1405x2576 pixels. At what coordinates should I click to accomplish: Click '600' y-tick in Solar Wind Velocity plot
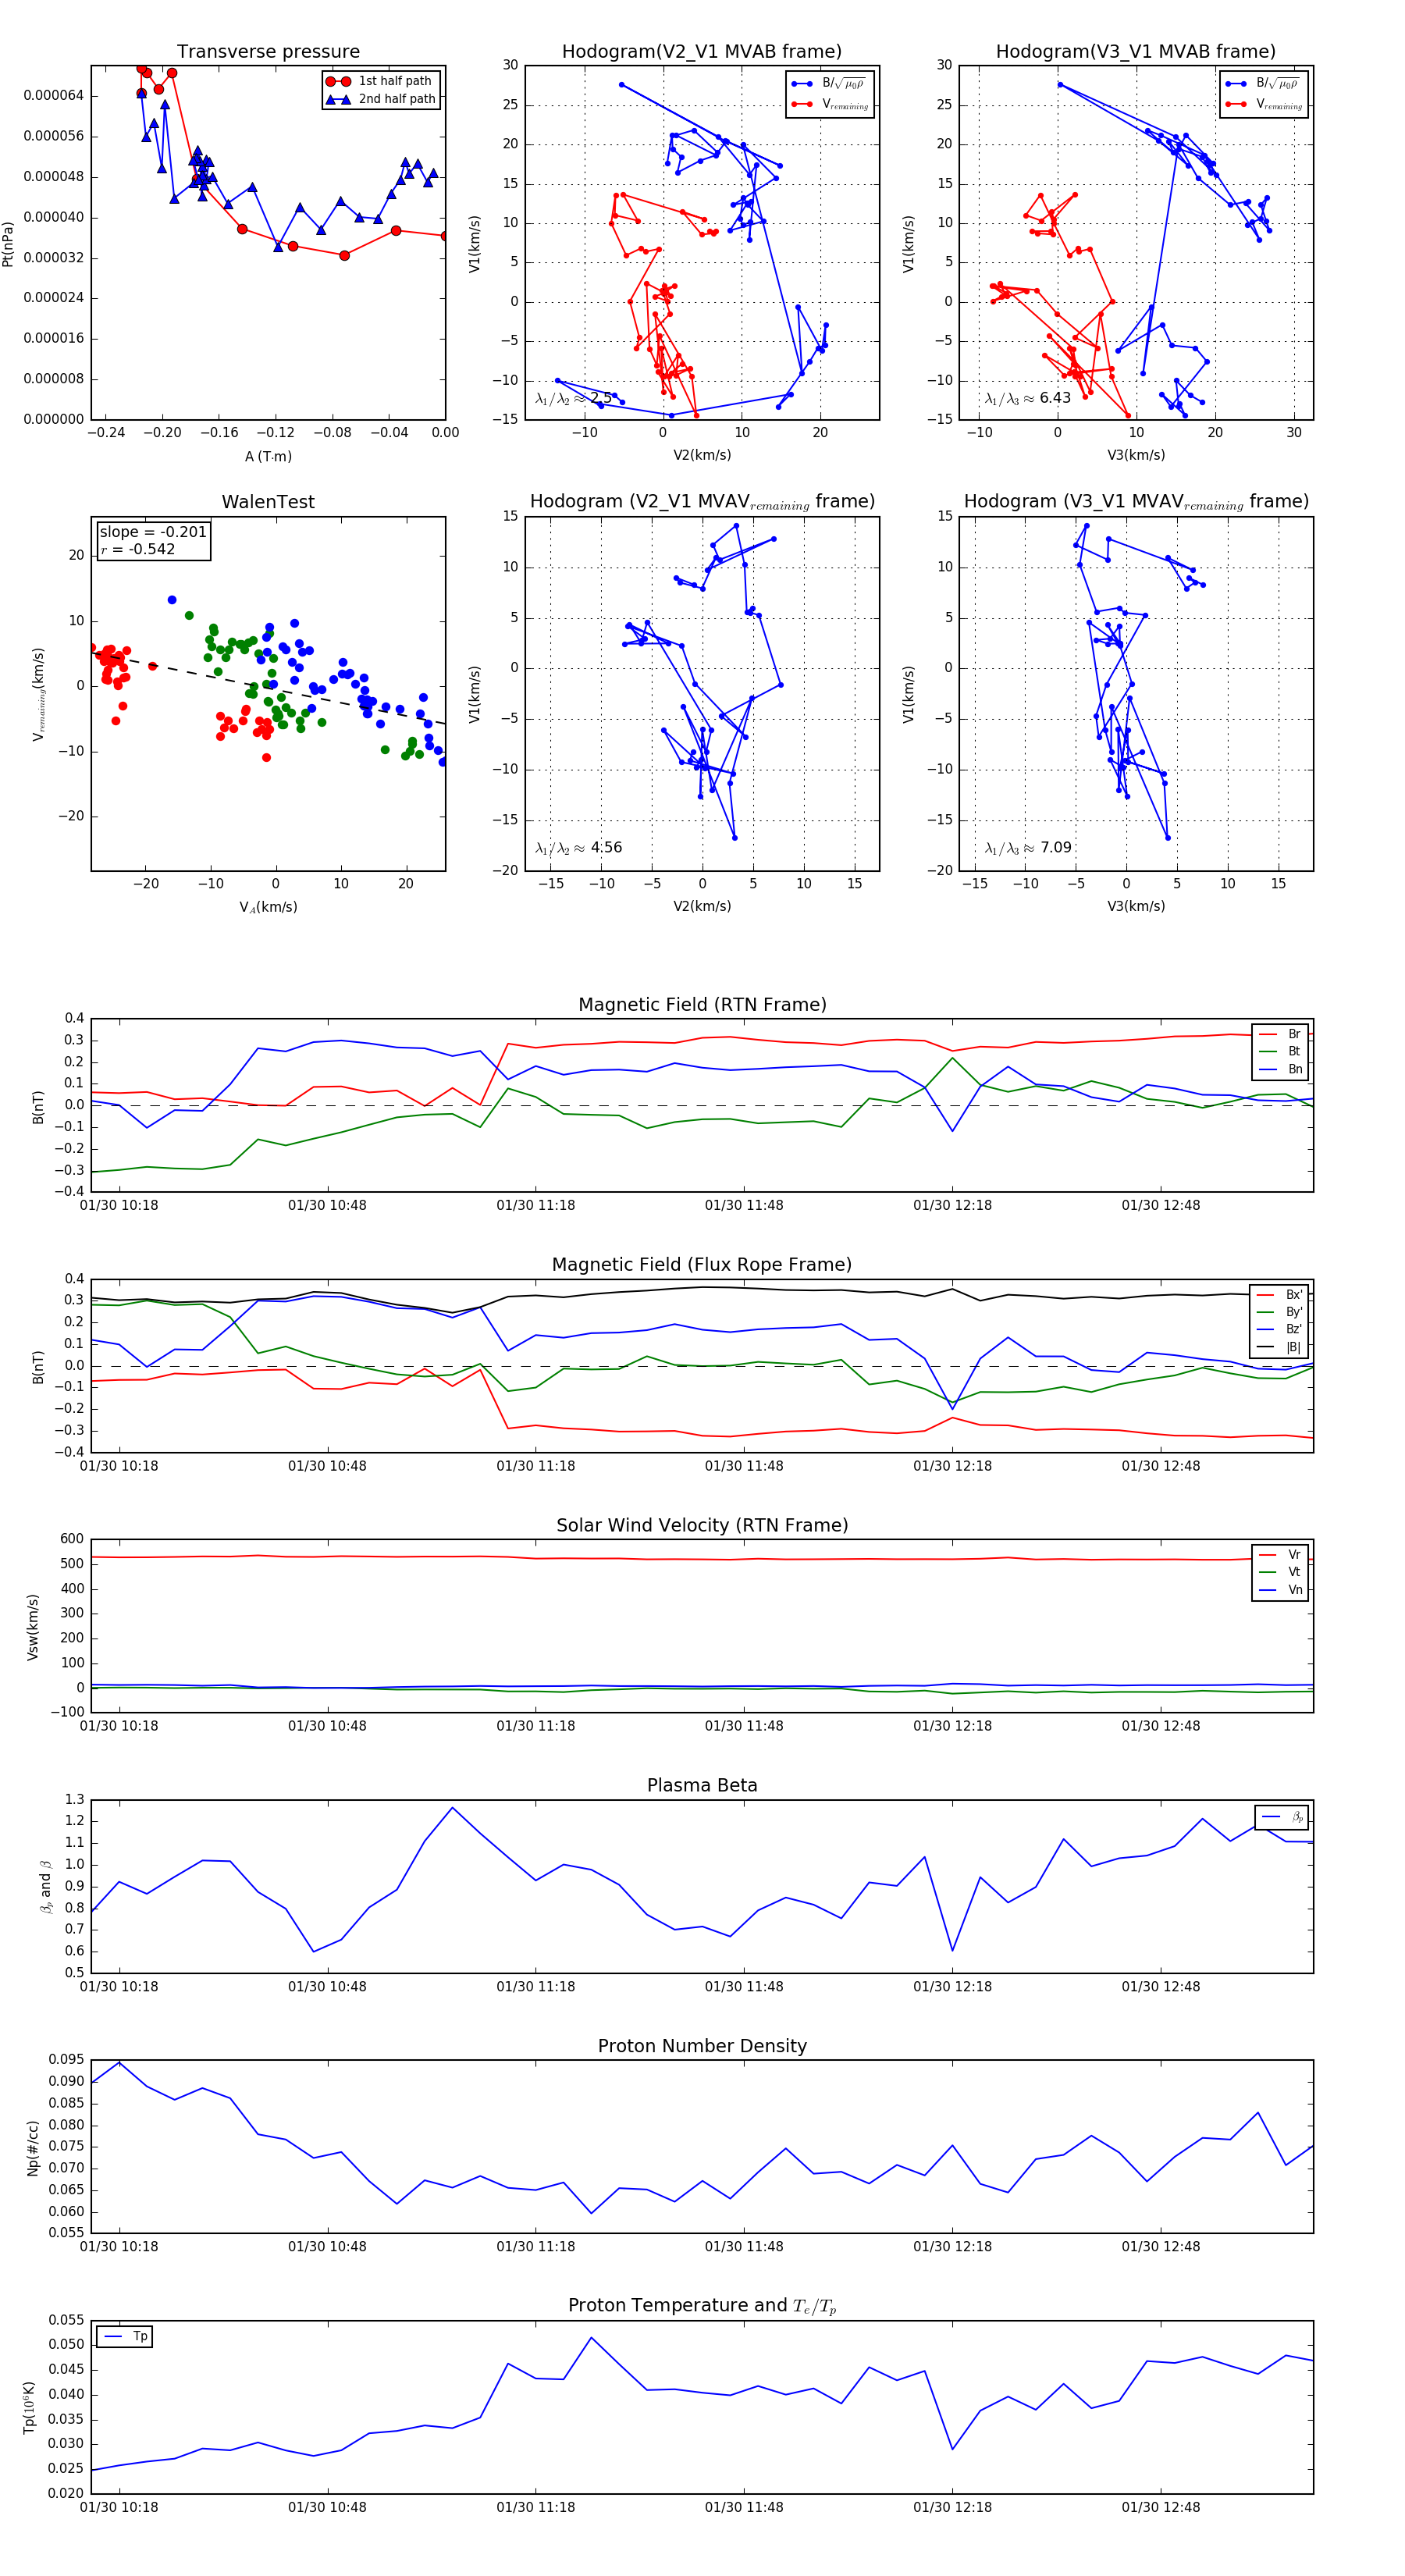tap(72, 1539)
